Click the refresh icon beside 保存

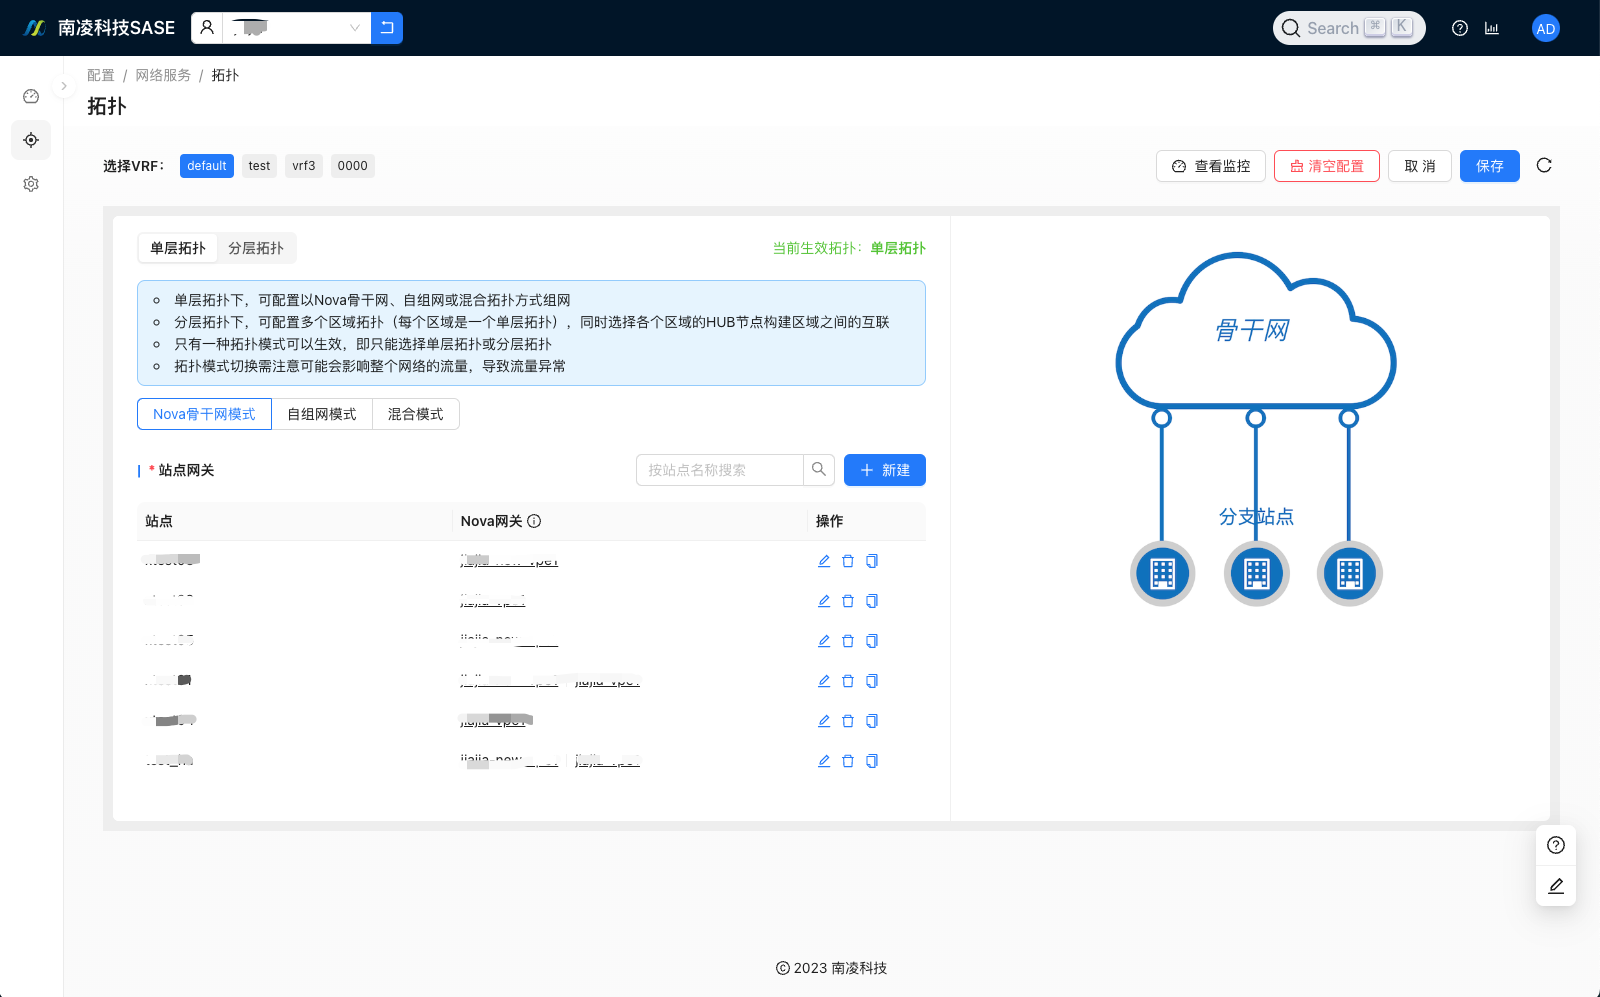(x=1544, y=165)
